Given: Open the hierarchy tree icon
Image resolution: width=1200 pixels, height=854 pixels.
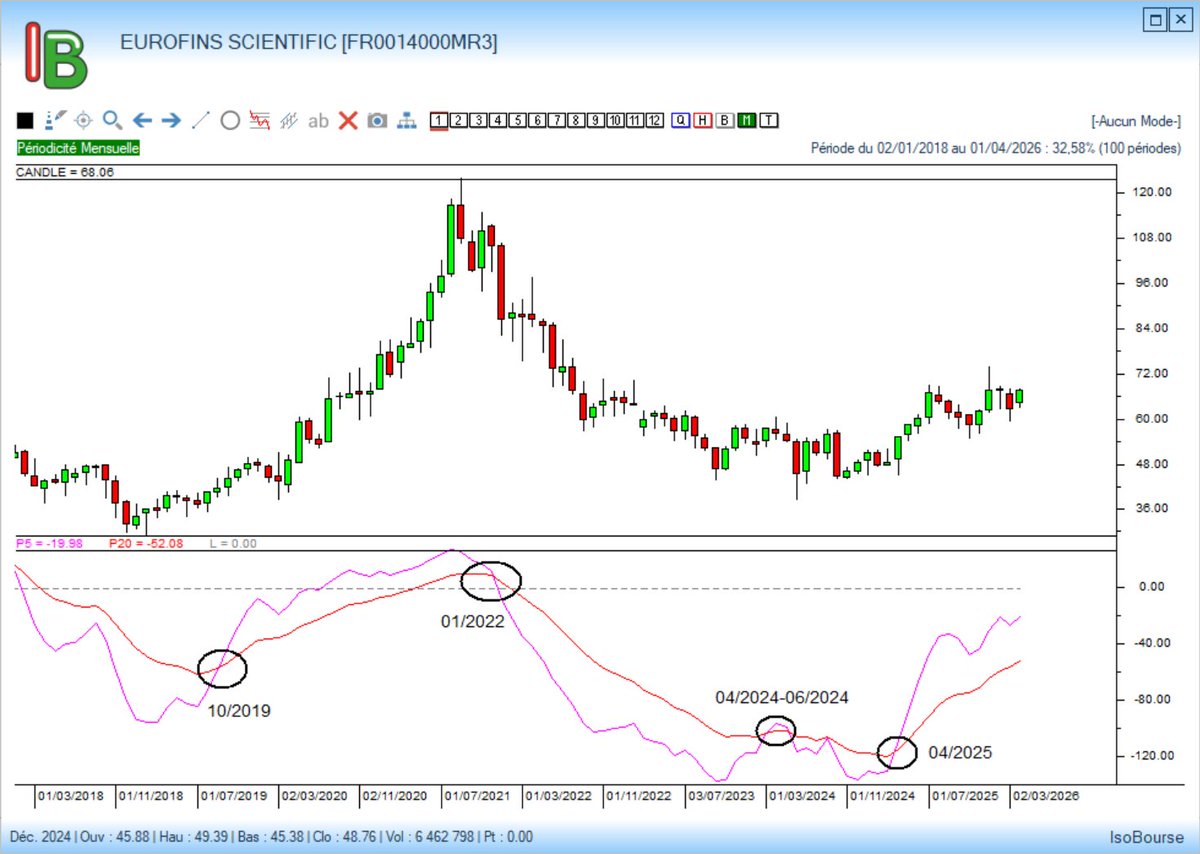Looking at the screenshot, I should click(x=406, y=121).
